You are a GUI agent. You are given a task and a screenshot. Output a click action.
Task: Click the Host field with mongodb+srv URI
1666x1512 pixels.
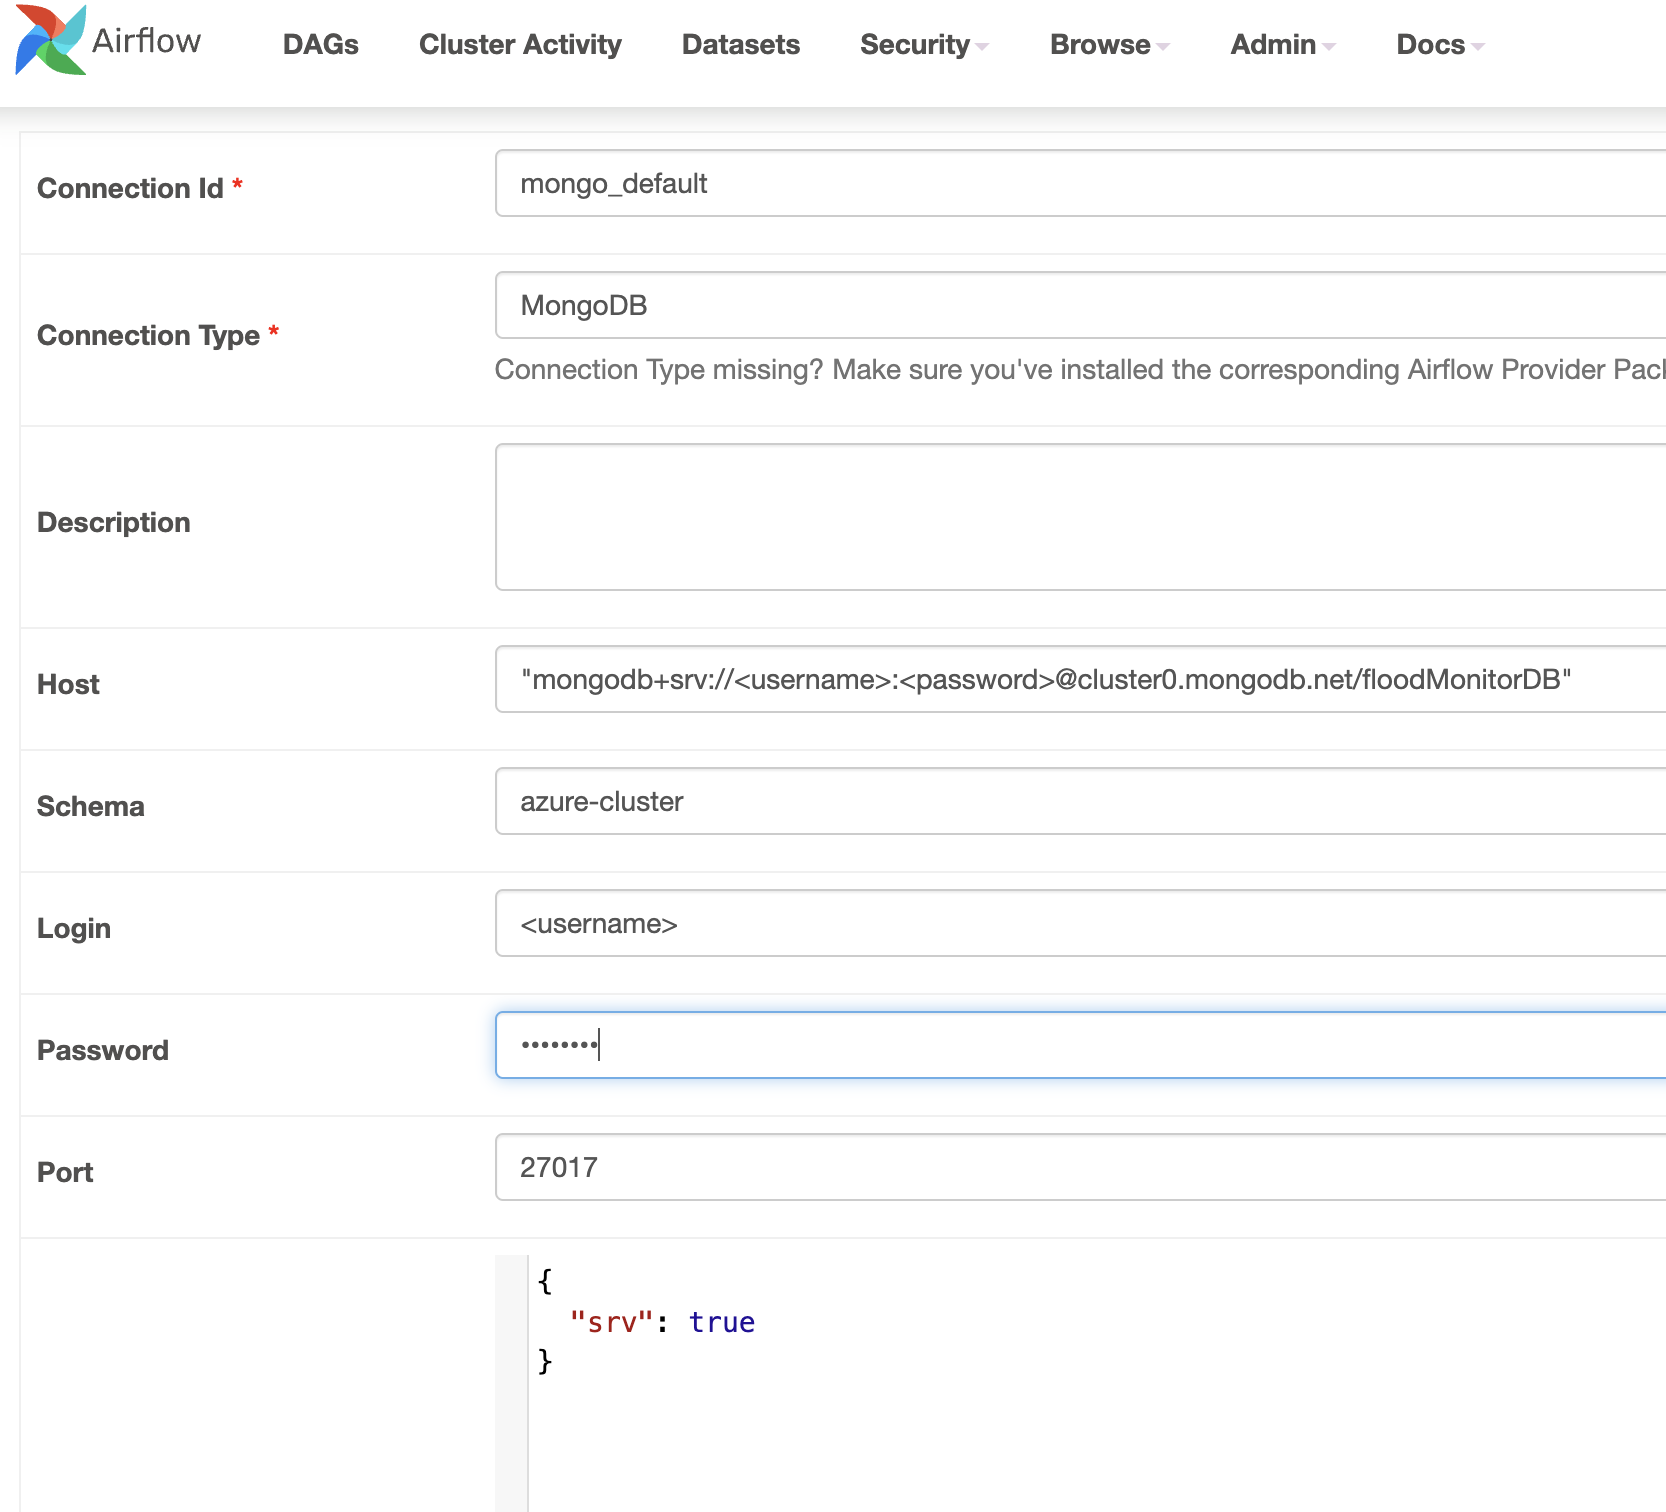point(1080,679)
